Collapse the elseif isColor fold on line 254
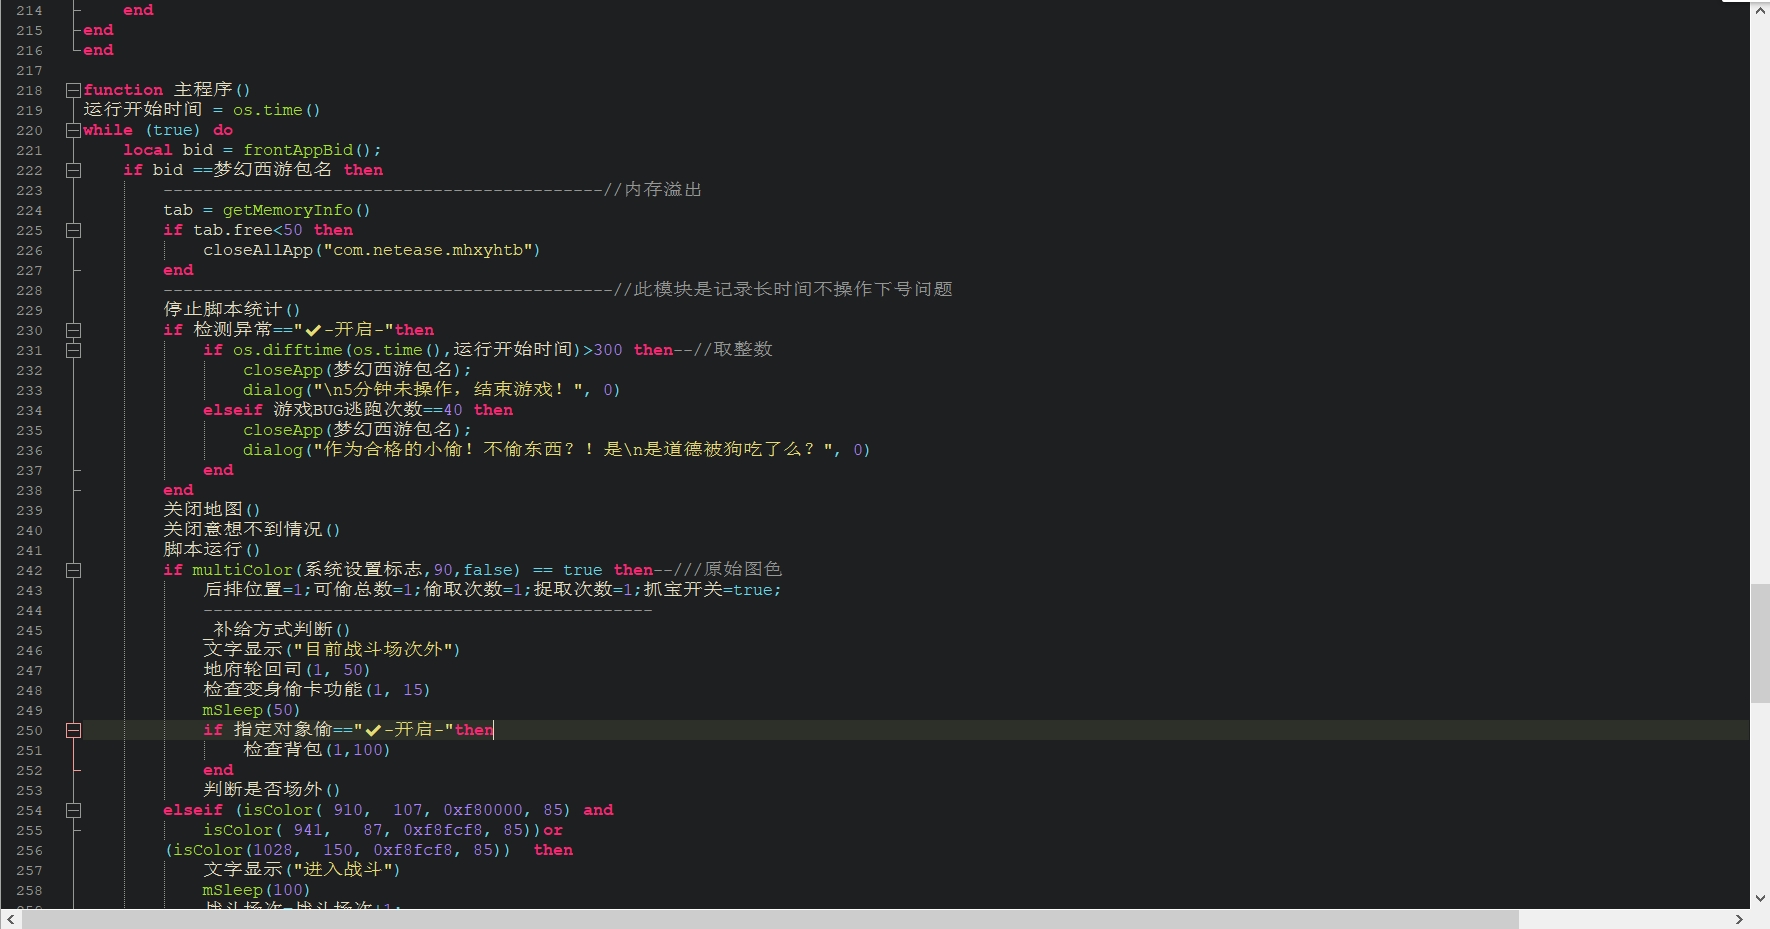 pos(73,810)
